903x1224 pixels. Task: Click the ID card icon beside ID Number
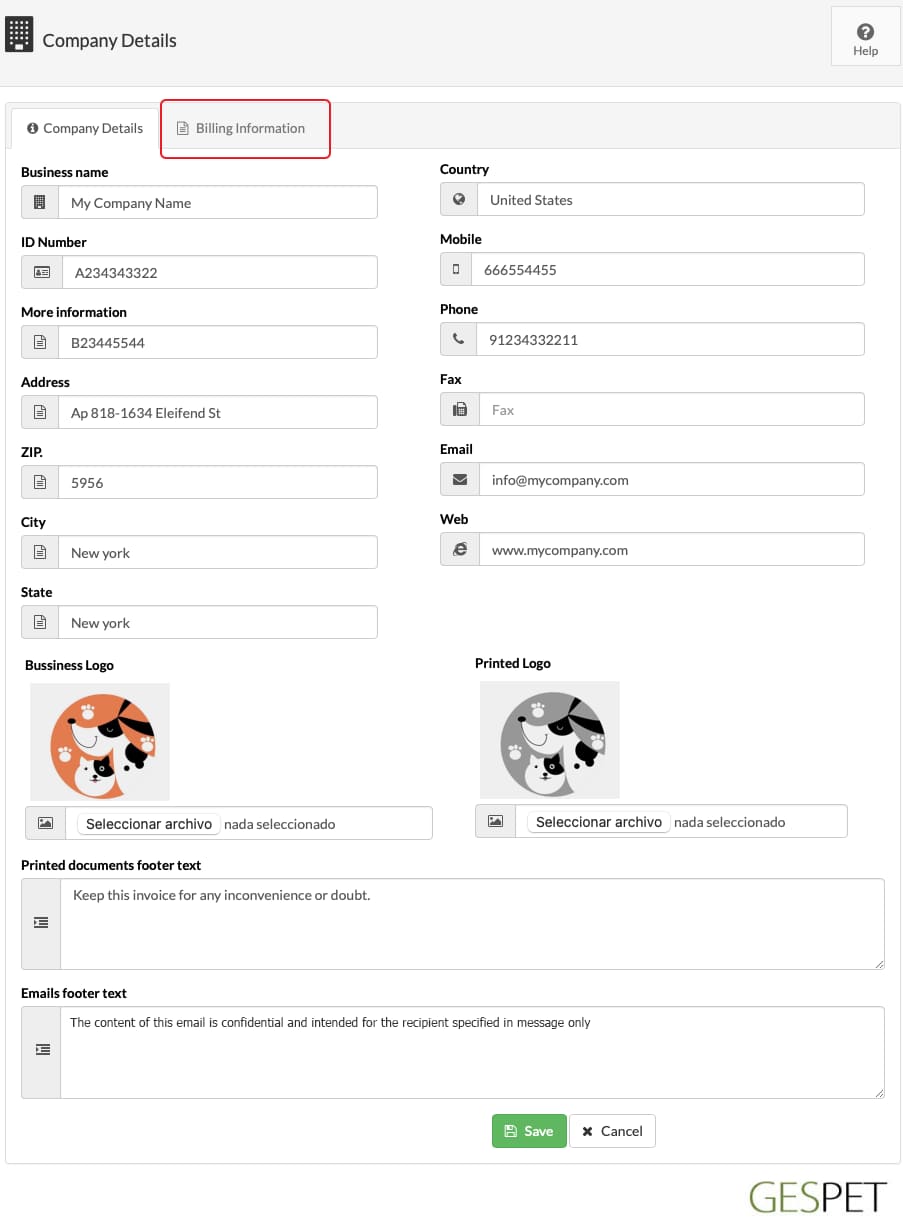[41, 272]
